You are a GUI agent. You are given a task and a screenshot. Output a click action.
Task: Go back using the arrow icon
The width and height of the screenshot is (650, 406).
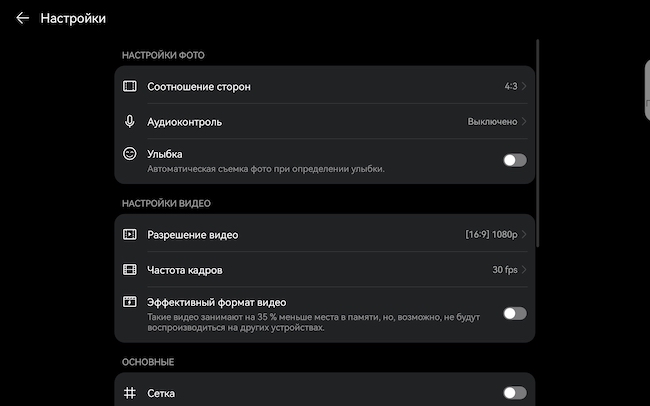point(22,18)
